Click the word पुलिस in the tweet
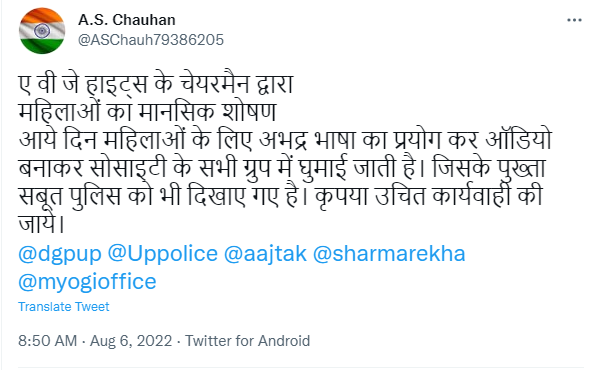 [95, 196]
